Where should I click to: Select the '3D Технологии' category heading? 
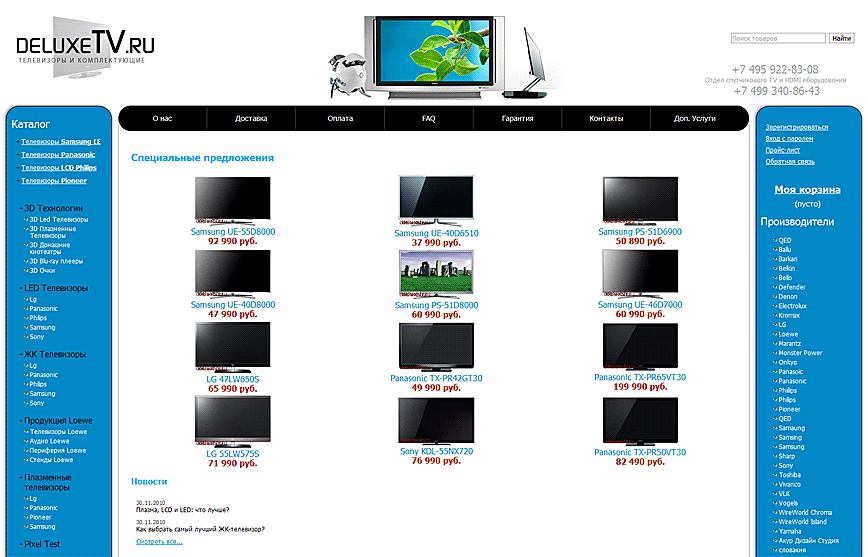[x=53, y=208]
